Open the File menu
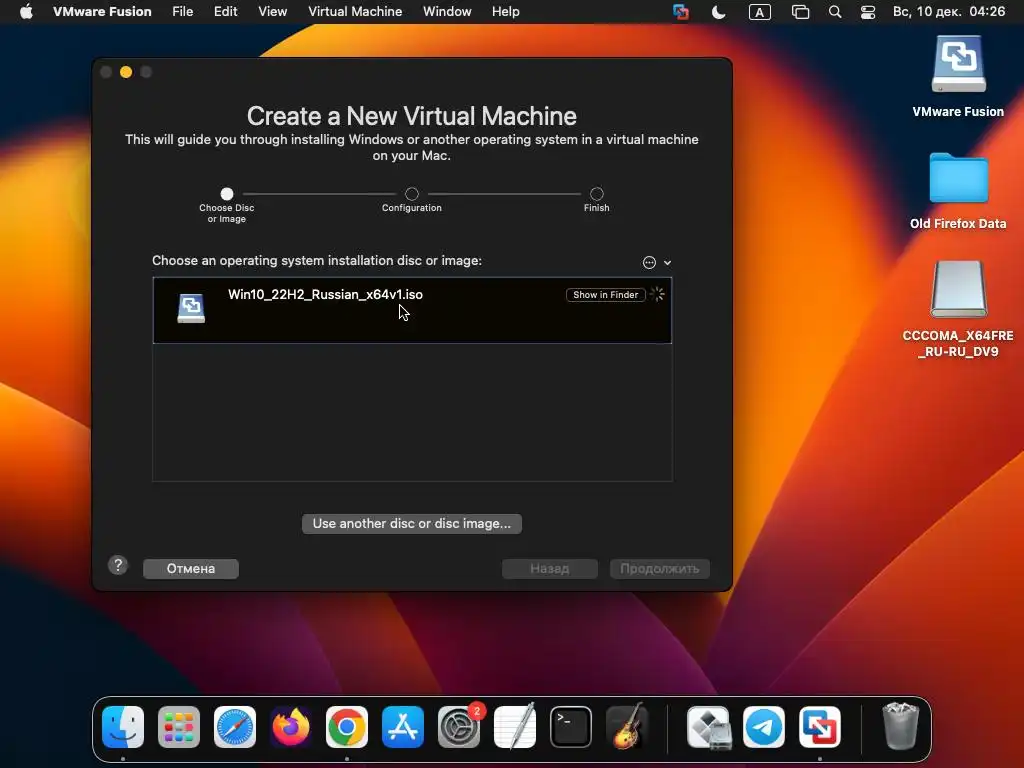1024x768 pixels. pos(182,12)
